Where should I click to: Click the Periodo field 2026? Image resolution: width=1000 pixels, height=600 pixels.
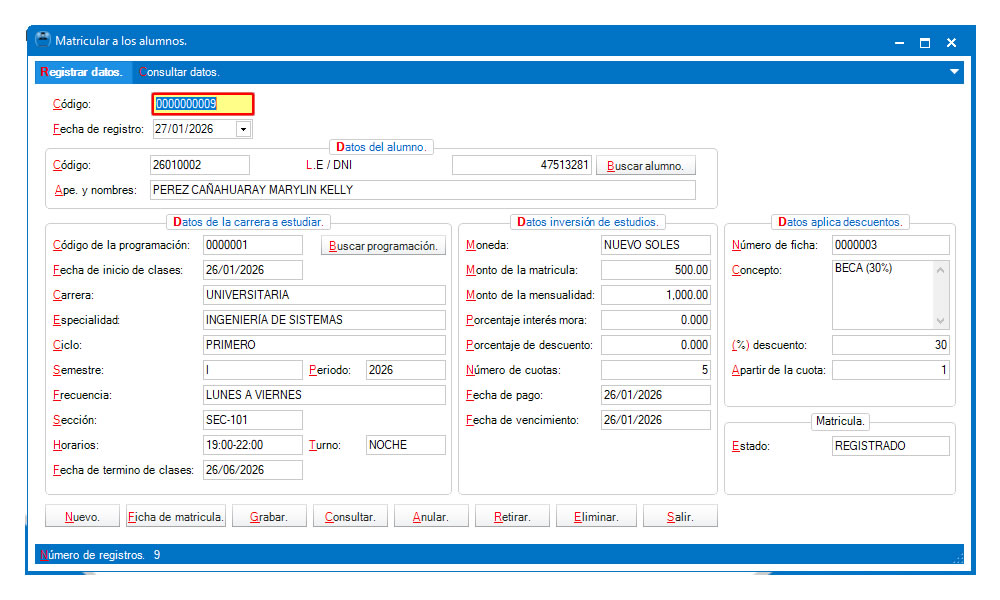click(406, 370)
